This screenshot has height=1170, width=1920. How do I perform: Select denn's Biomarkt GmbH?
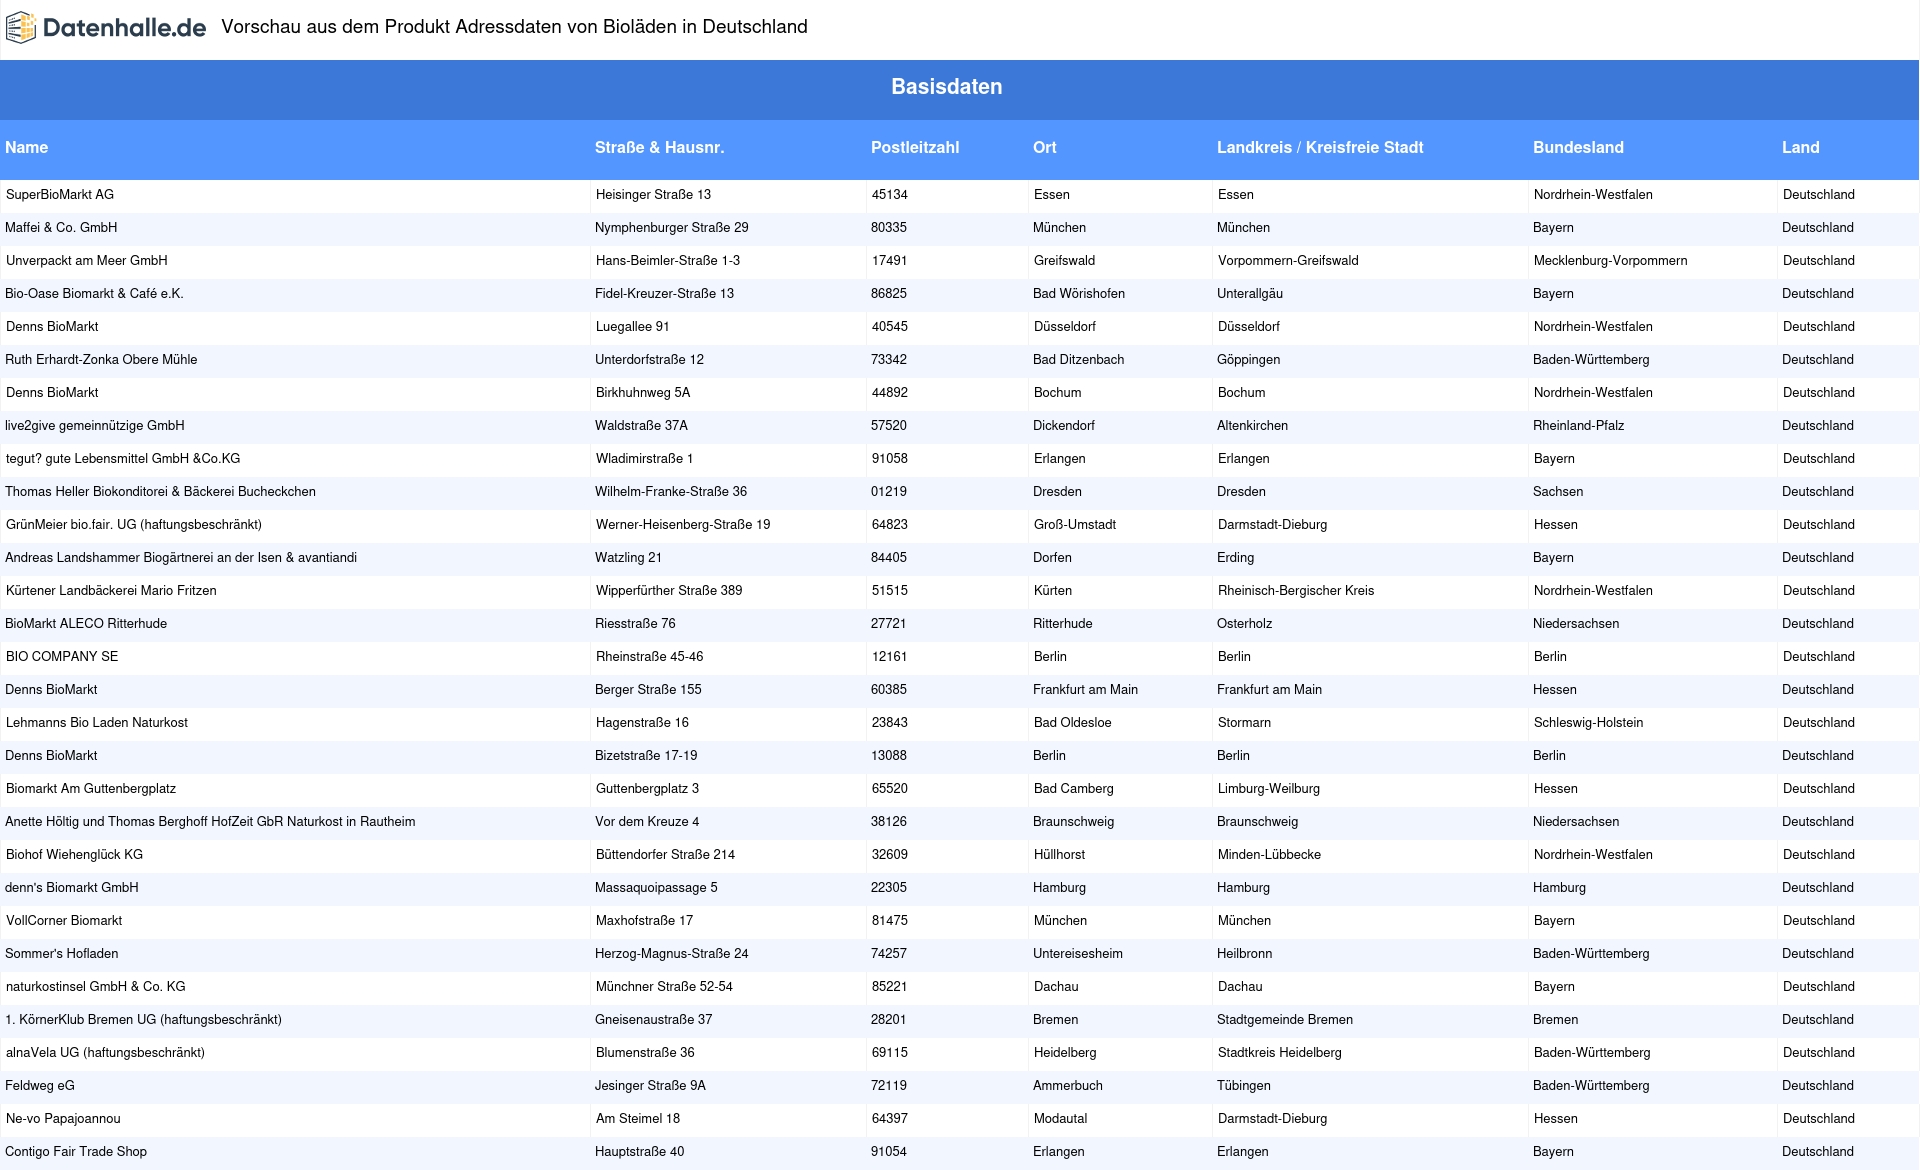72,888
